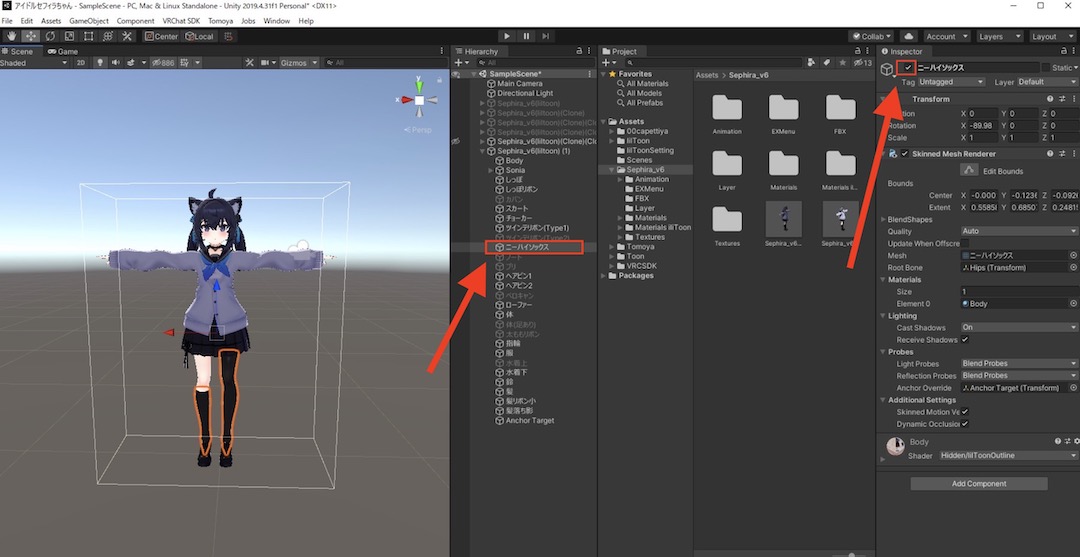The image size is (1080, 557).
Task: Toggle 2D mode in Scene view
Action: (x=81, y=63)
